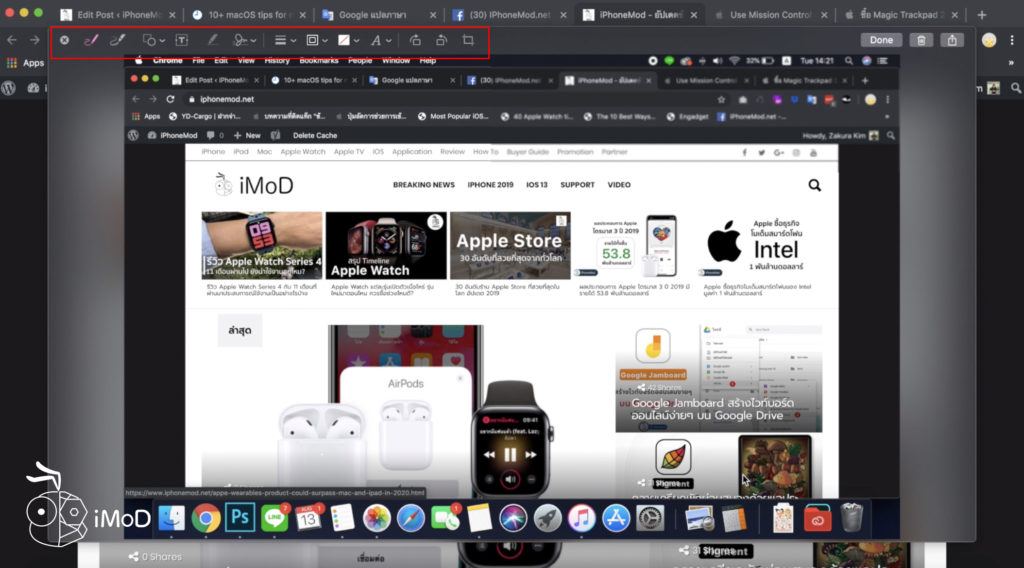Open the Sign signature dropdown
The width and height of the screenshot is (1024, 568).
pos(245,40)
